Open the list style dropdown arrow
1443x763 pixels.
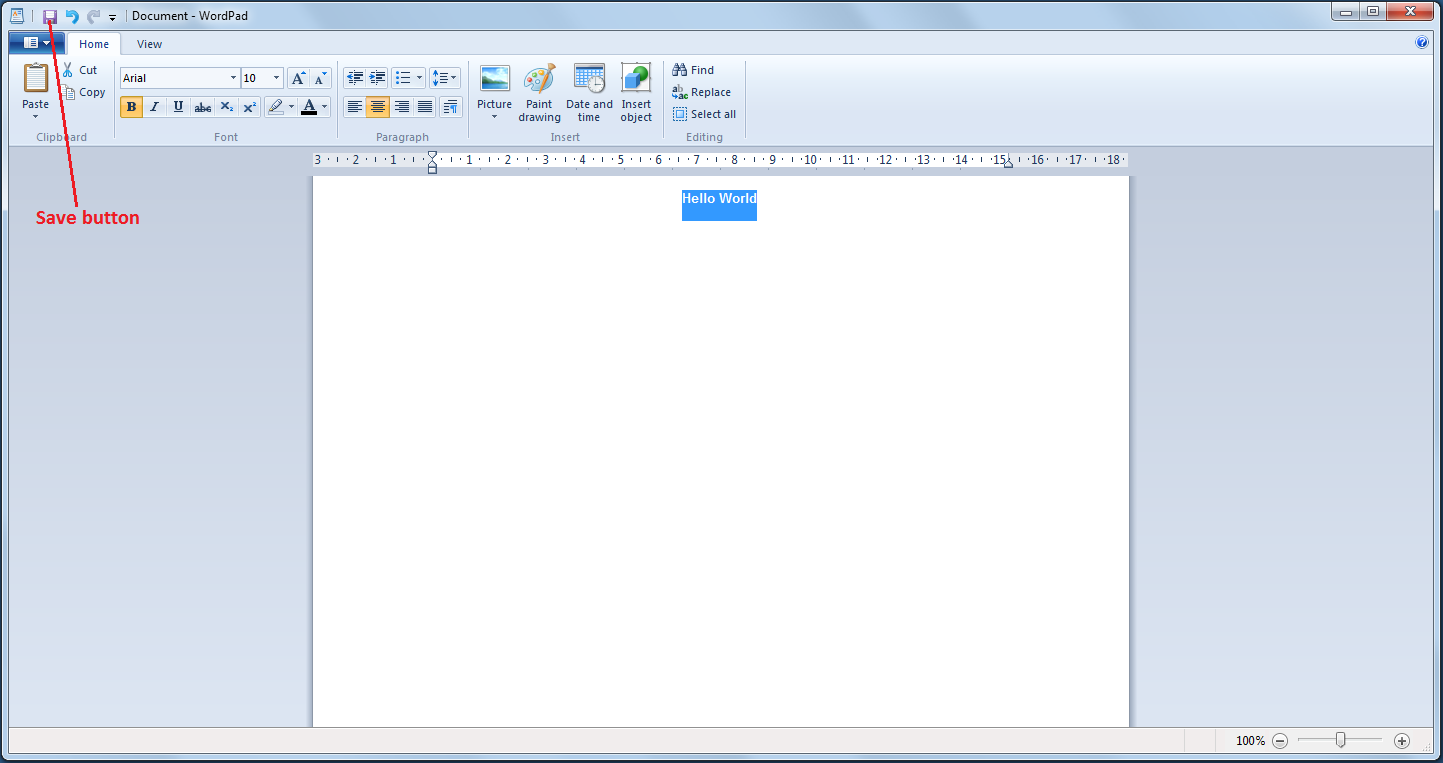click(x=420, y=78)
